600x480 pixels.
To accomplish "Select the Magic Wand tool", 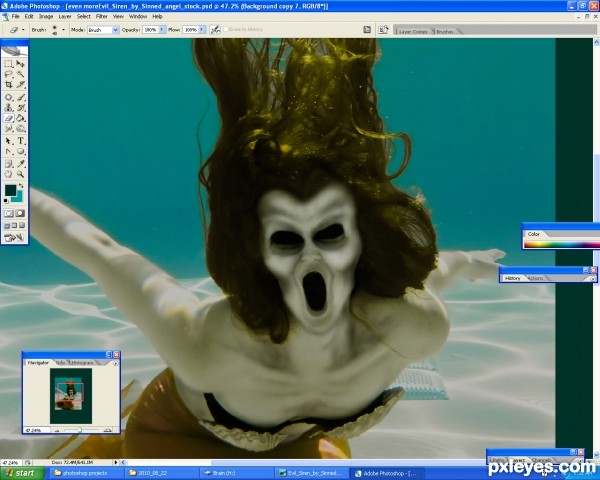I will click(21, 74).
